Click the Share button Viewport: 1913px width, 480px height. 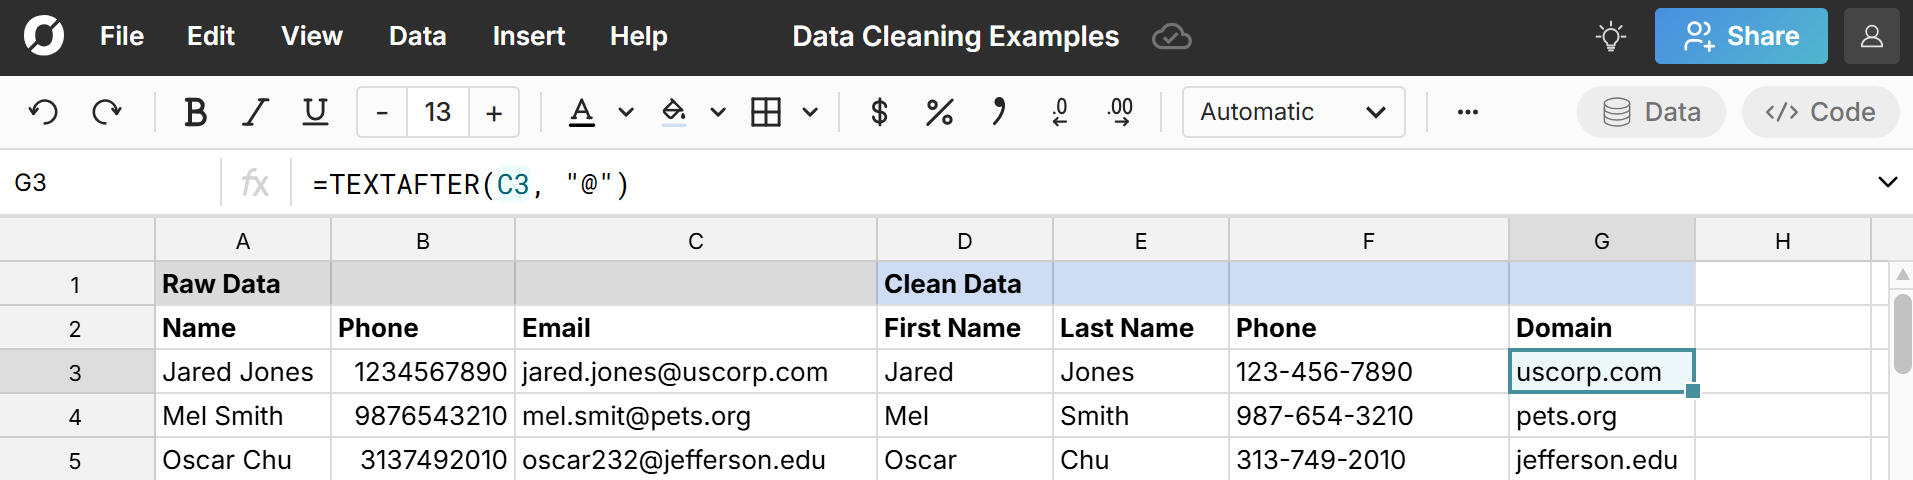[1740, 37]
